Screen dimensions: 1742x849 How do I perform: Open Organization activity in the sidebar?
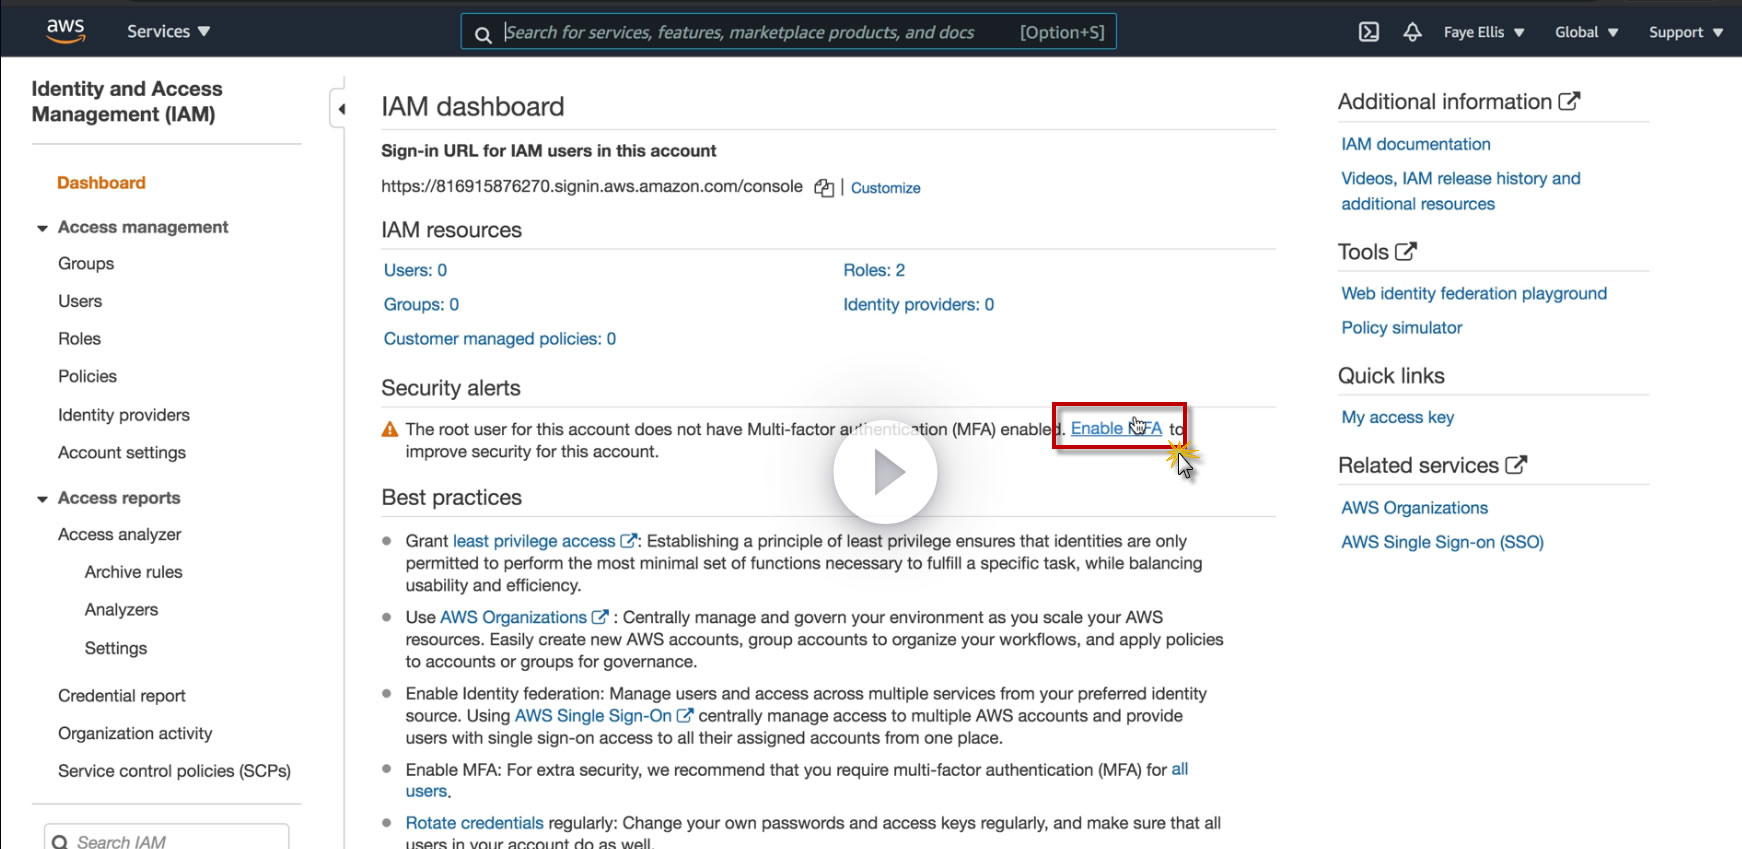pos(135,733)
